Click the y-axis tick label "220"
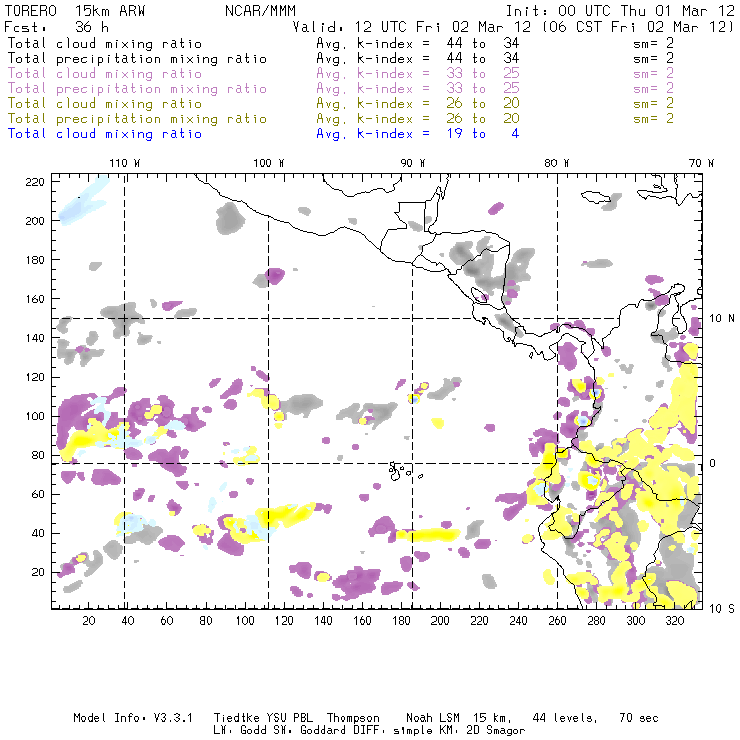 click(35, 182)
